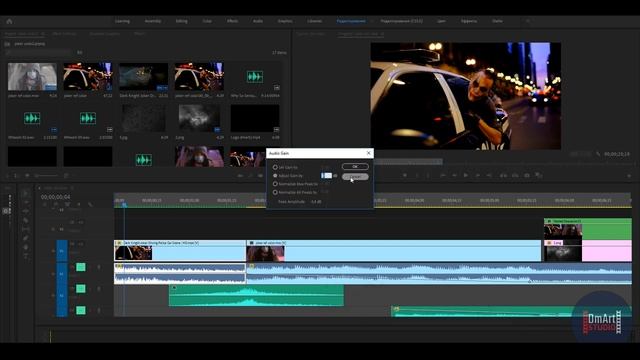Select the Hand tool in Tools panel
This screenshot has width=640, height=360.
26,247
